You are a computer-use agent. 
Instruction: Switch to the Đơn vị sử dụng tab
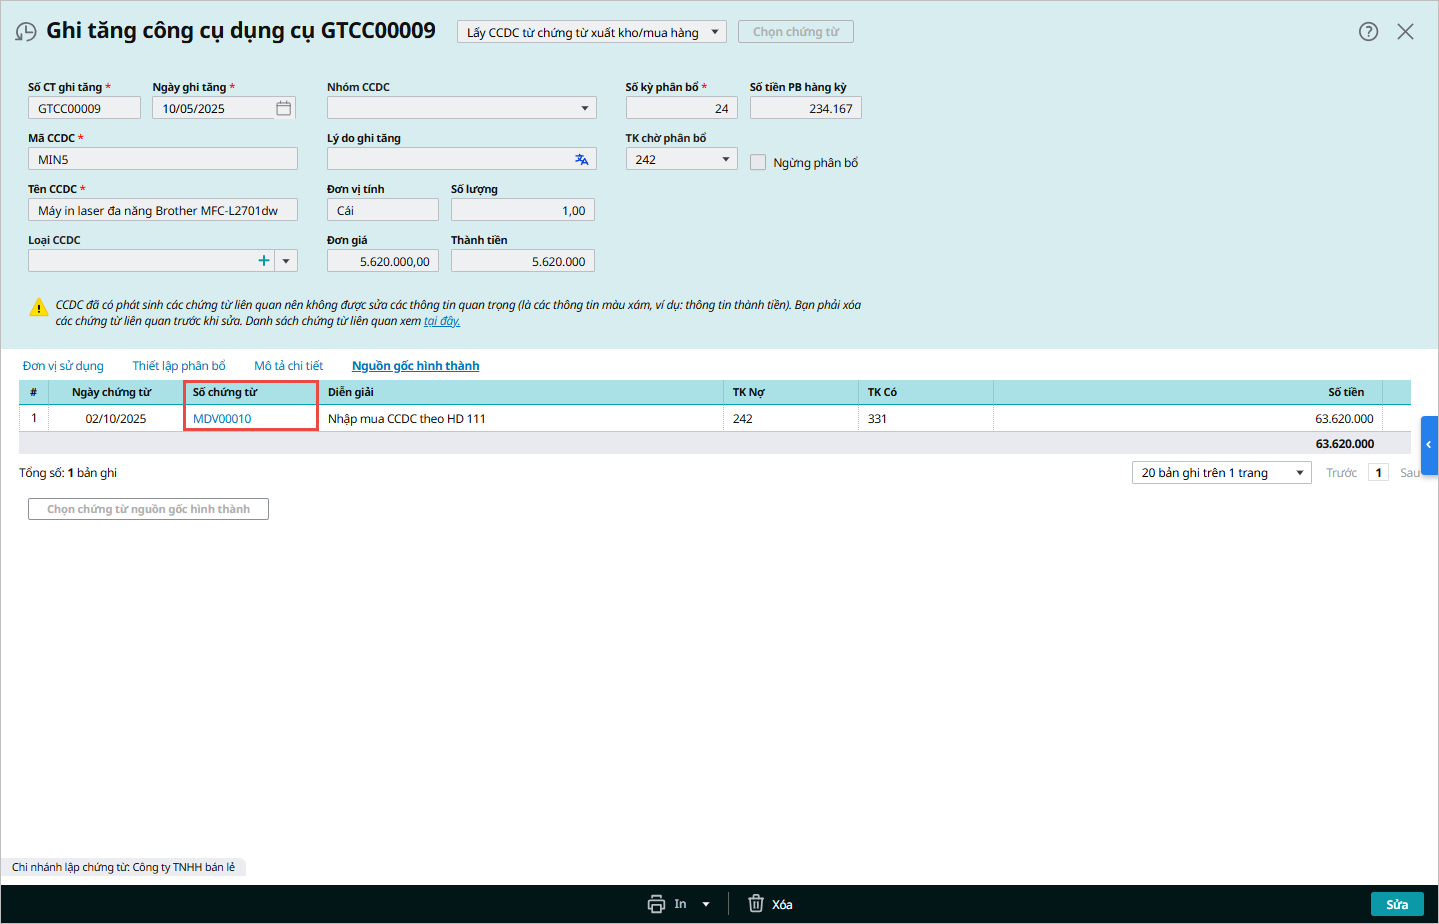tap(63, 366)
